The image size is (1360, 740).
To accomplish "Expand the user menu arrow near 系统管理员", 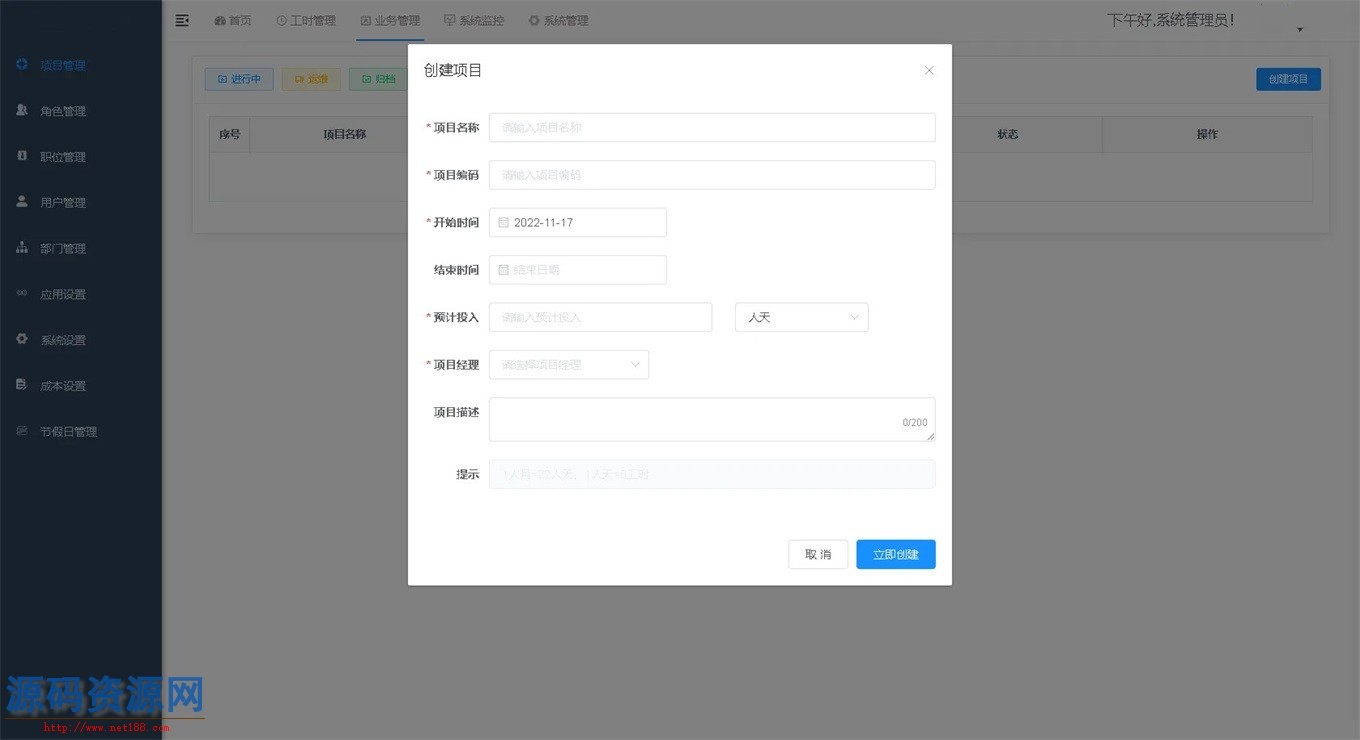I will pyautogui.click(x=1300, y=30).
